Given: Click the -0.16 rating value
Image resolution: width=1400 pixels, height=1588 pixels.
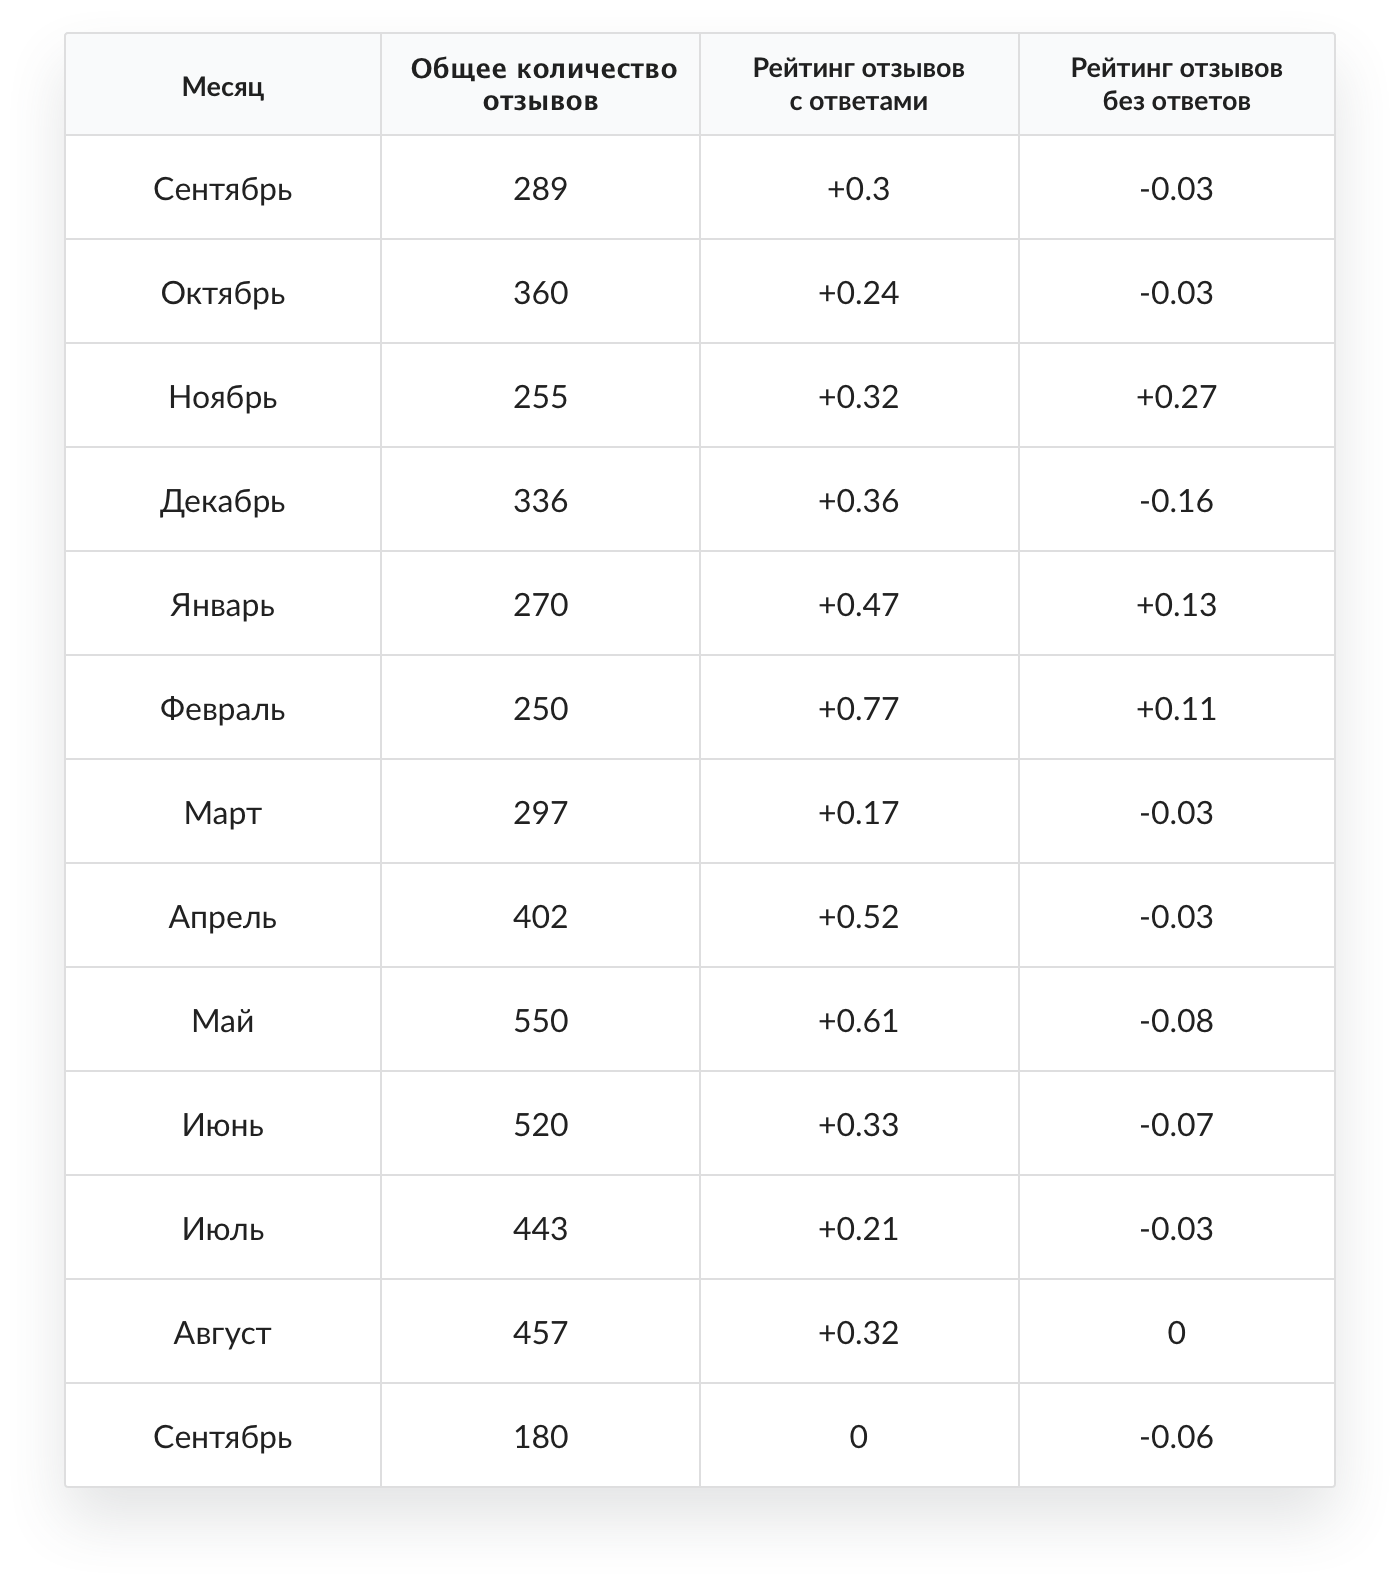Looking at the screenshot, I should coord(1176,501).
